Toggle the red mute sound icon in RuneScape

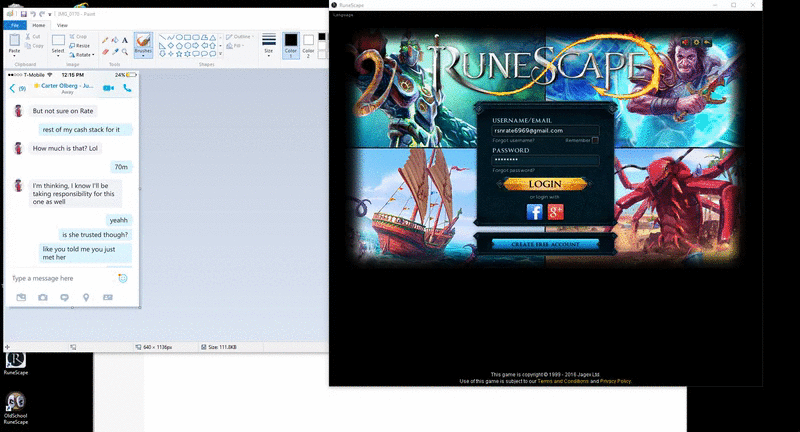[685, 42]
